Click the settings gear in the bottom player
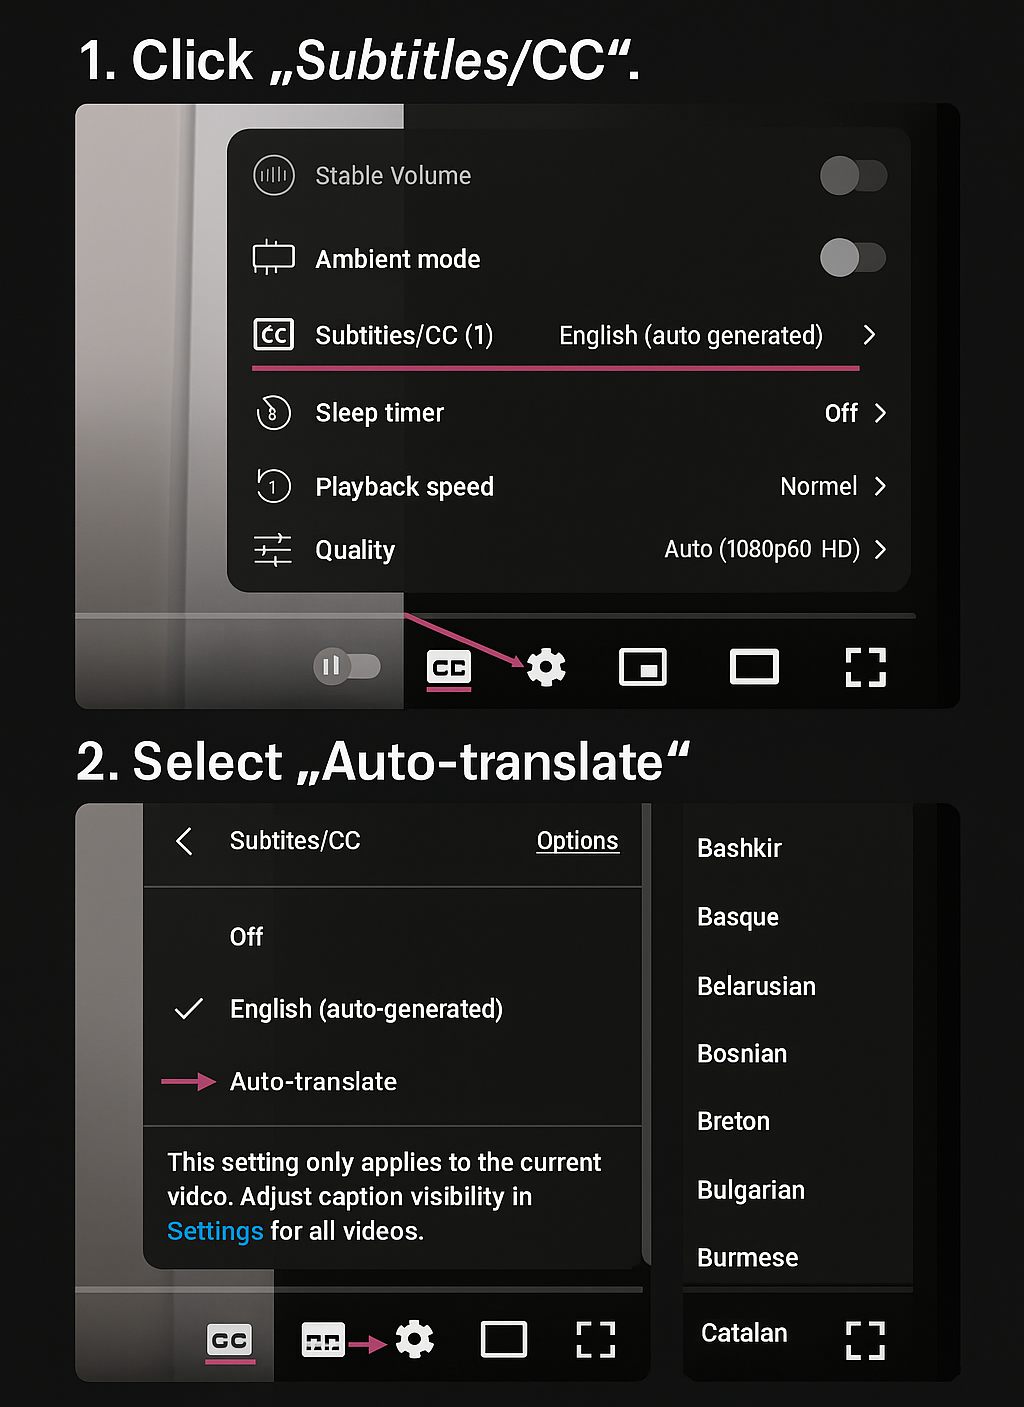The width and height of the screenshot is (1024, 1407). pos(414,1339)
